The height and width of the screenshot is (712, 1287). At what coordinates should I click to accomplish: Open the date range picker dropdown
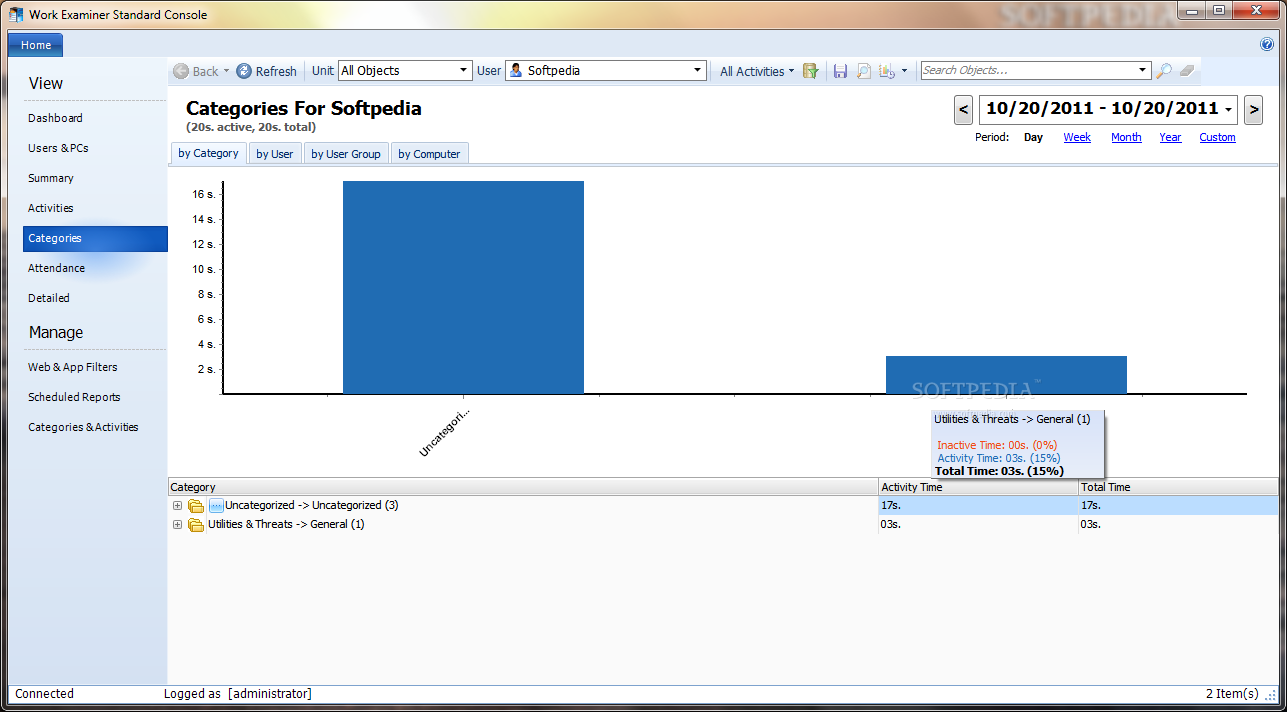click(x=1228, y=109)
